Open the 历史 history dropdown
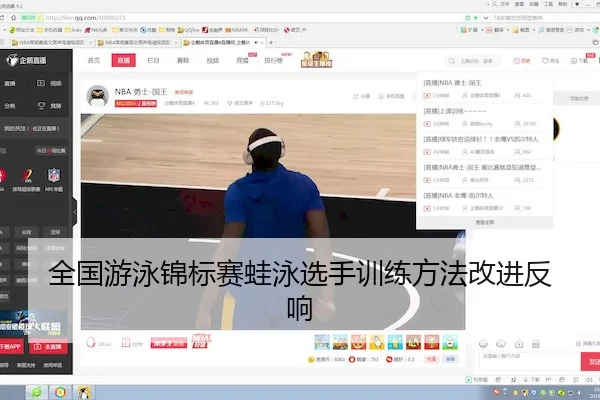The image size is (600, 400). click(x=522, y=61)
